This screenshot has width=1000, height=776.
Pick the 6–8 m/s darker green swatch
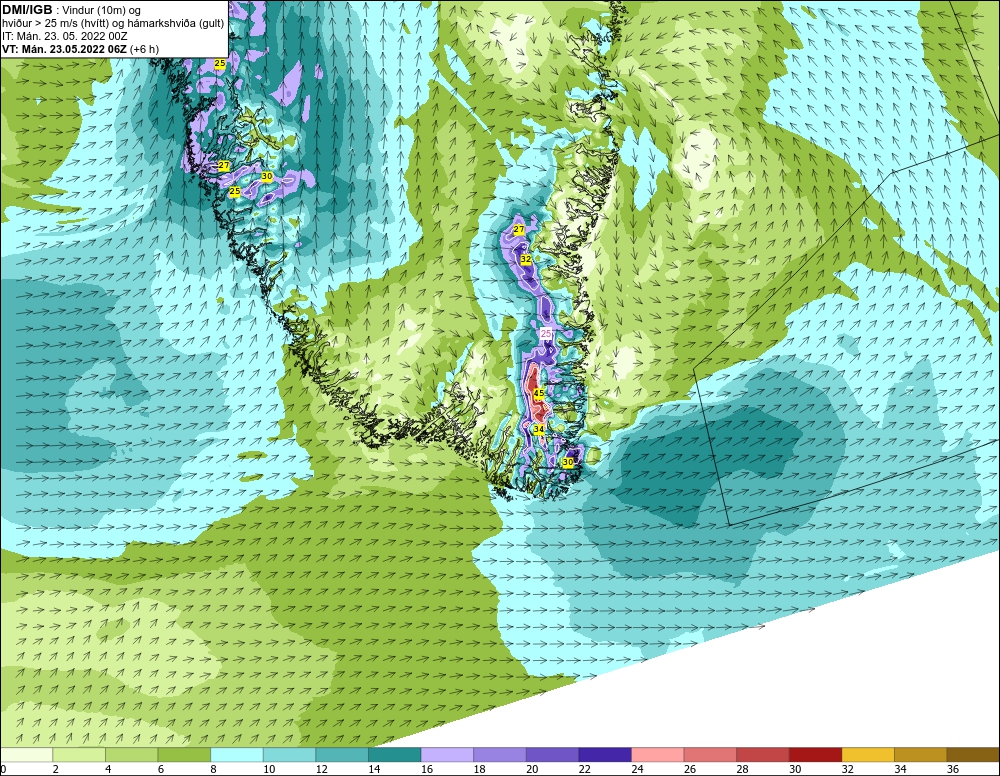pos(184,755)
